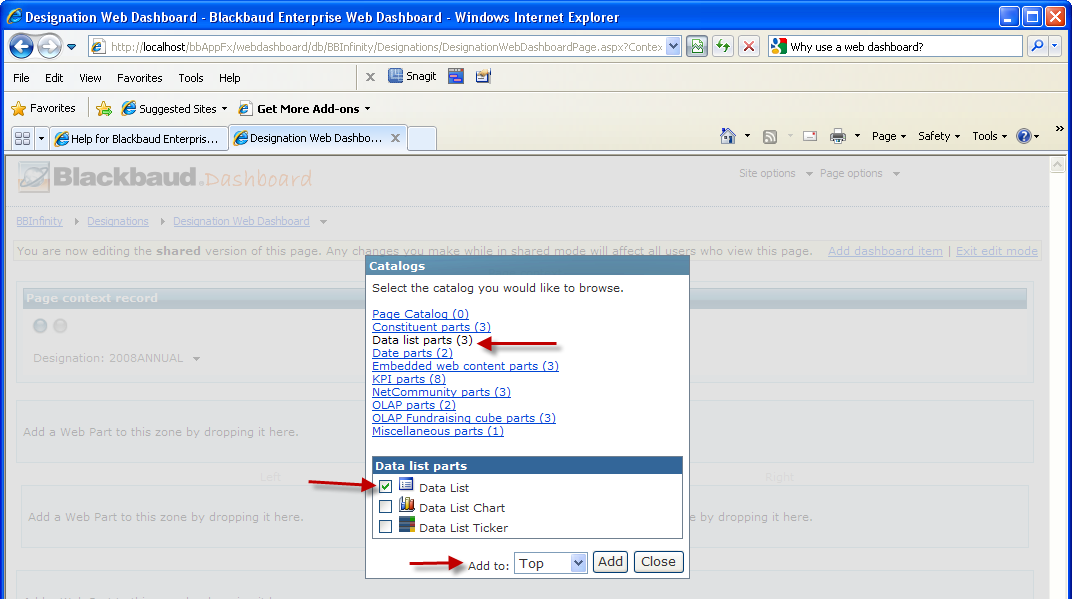Click the Snagit window capture icon
This screenshot has height=599, width=1072.
click(x=456, y=77)
